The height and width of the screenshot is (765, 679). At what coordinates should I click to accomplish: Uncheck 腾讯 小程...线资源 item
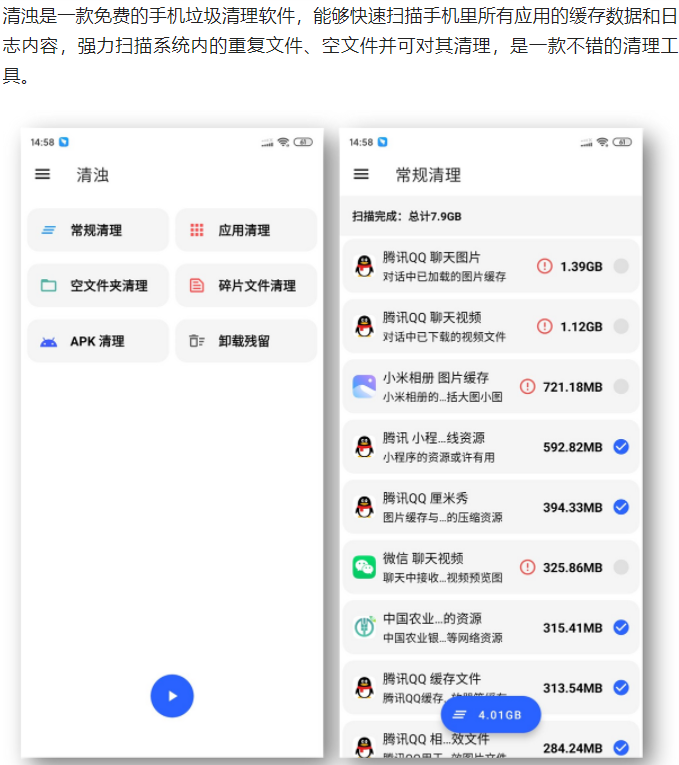[621, 447]
